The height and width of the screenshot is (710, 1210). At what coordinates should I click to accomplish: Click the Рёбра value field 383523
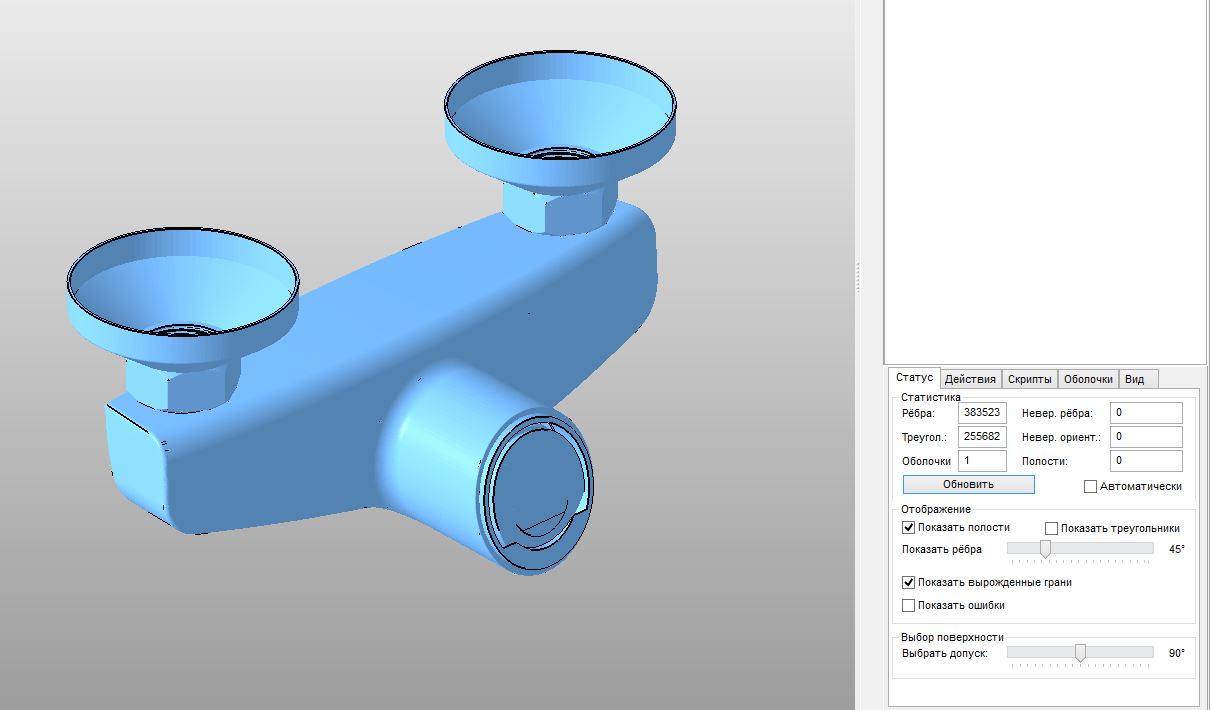(982, 412)
